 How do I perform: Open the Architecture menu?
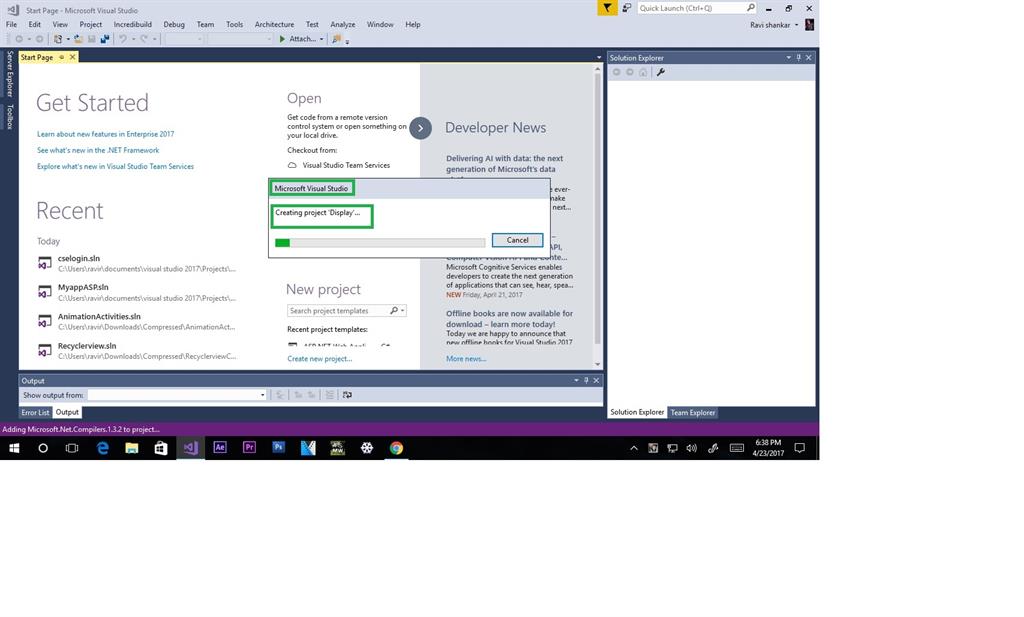(274, 24)
